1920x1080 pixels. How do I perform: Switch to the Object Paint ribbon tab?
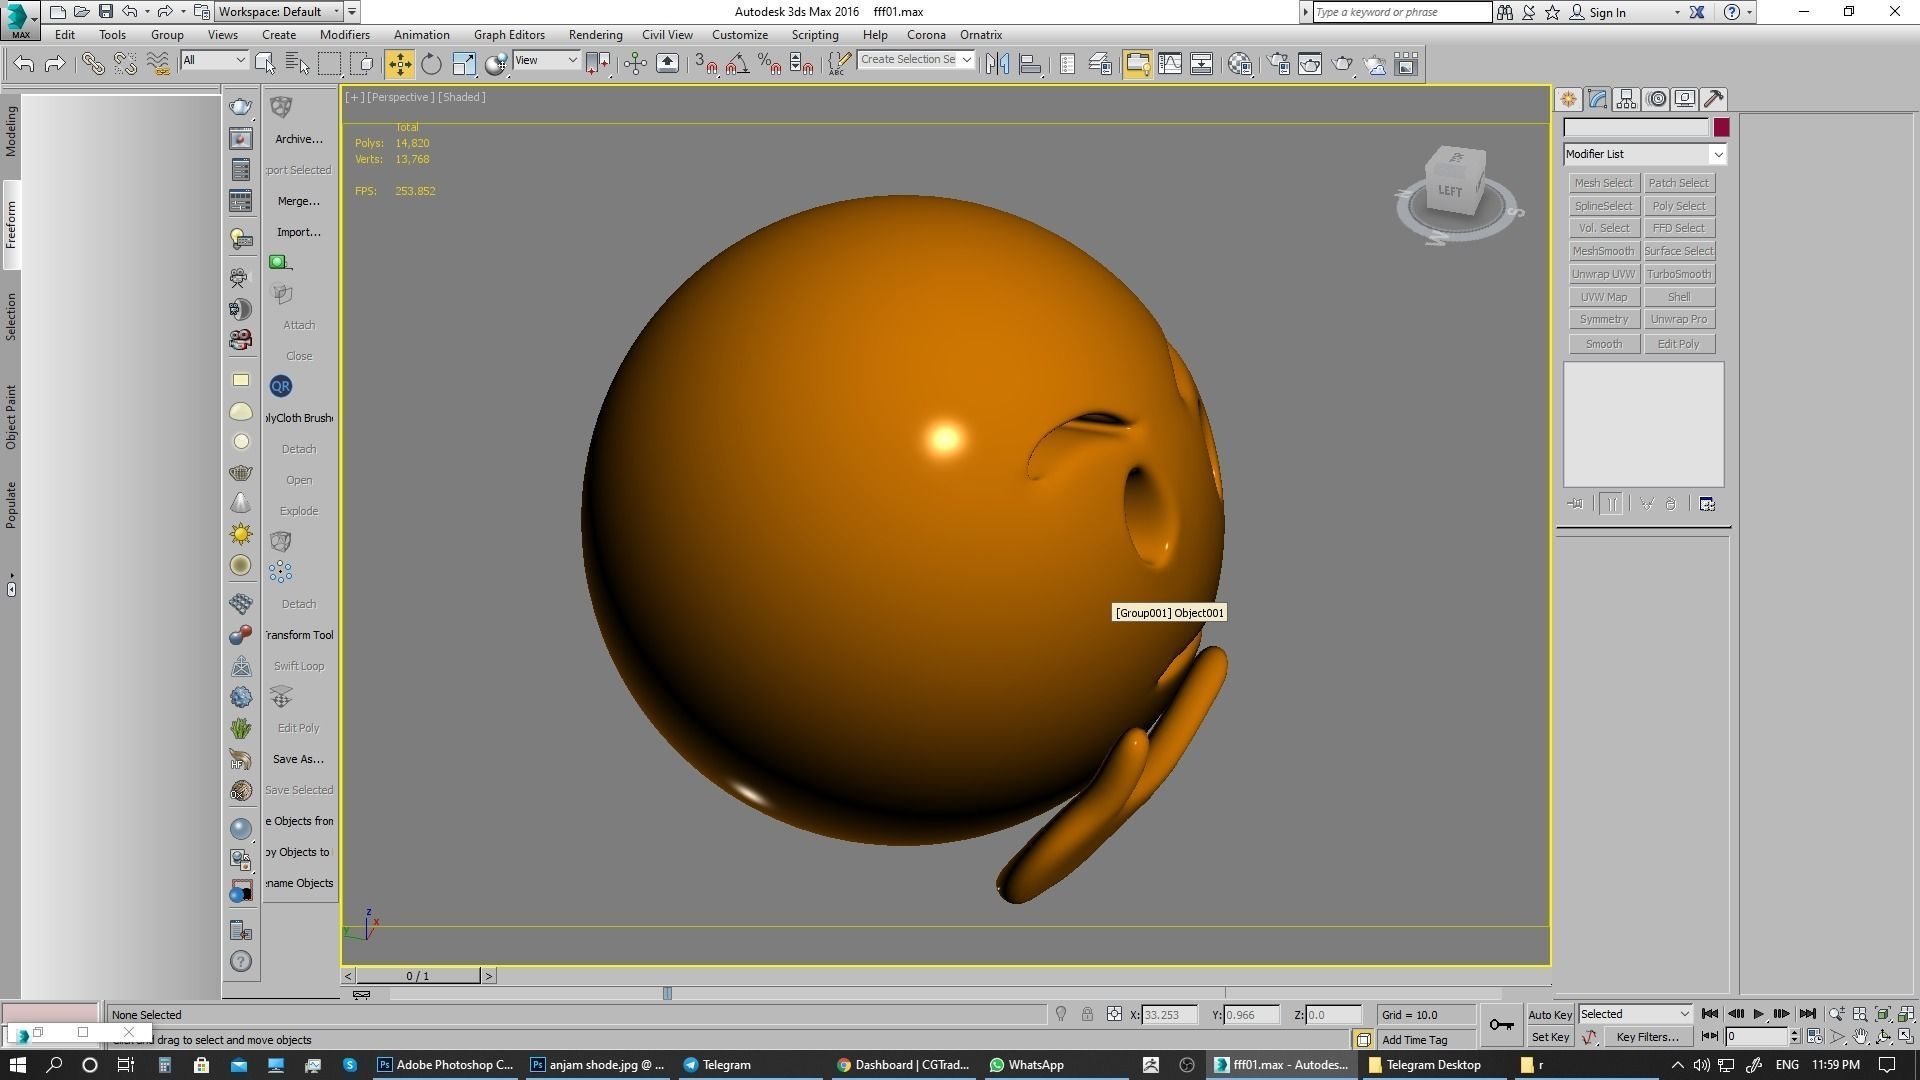pos(11,417)
